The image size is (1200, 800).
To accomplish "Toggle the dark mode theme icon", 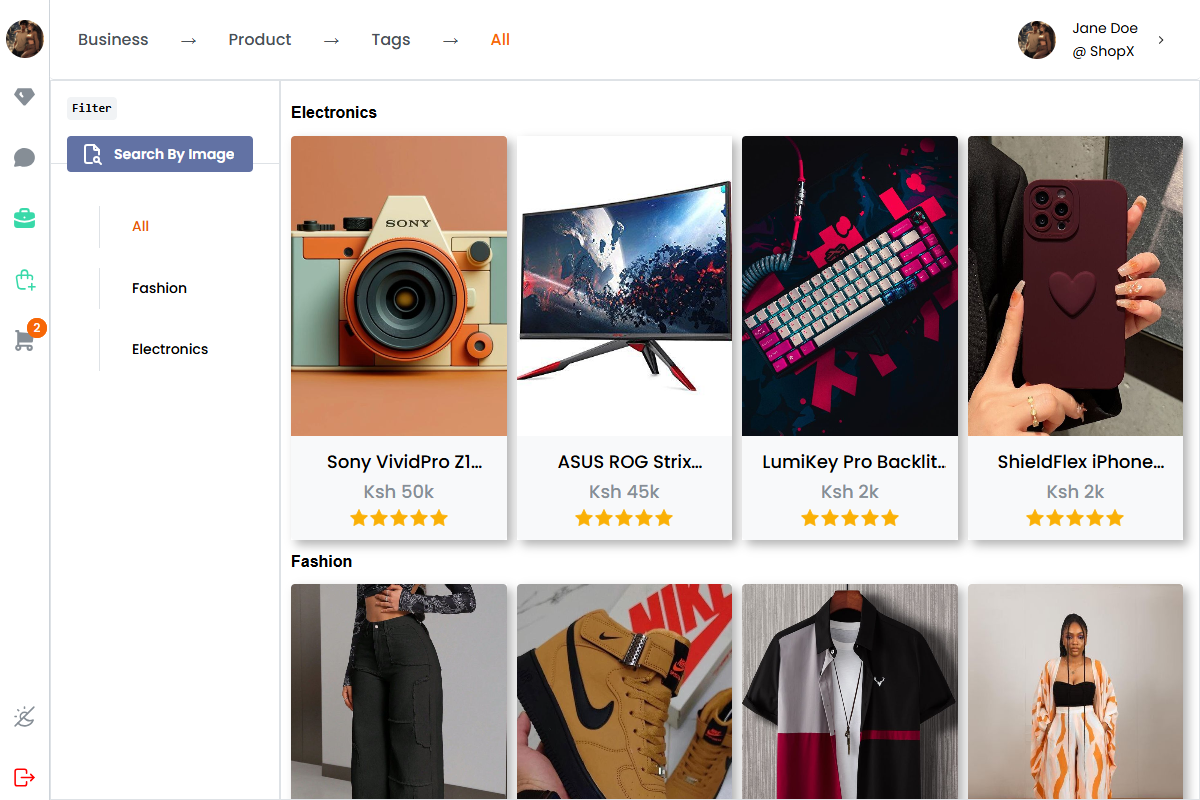I will tap(24, 717).
